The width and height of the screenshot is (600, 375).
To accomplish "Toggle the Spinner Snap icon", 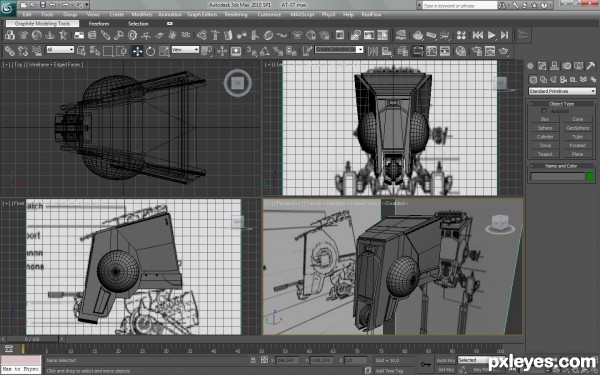I will pyautogui.click(x=291, y=51).
